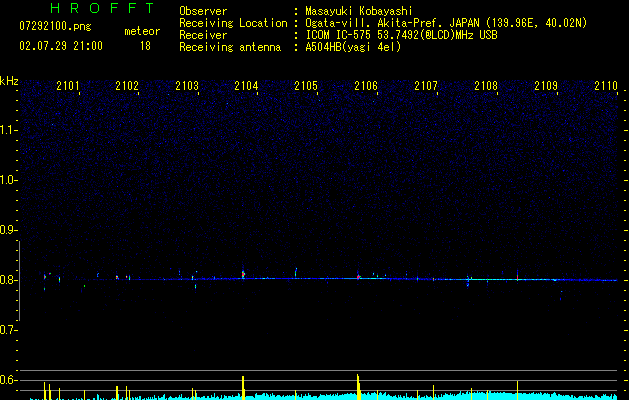
Task: Click the 2102 time marker
Action: click(x=127, y=85)
